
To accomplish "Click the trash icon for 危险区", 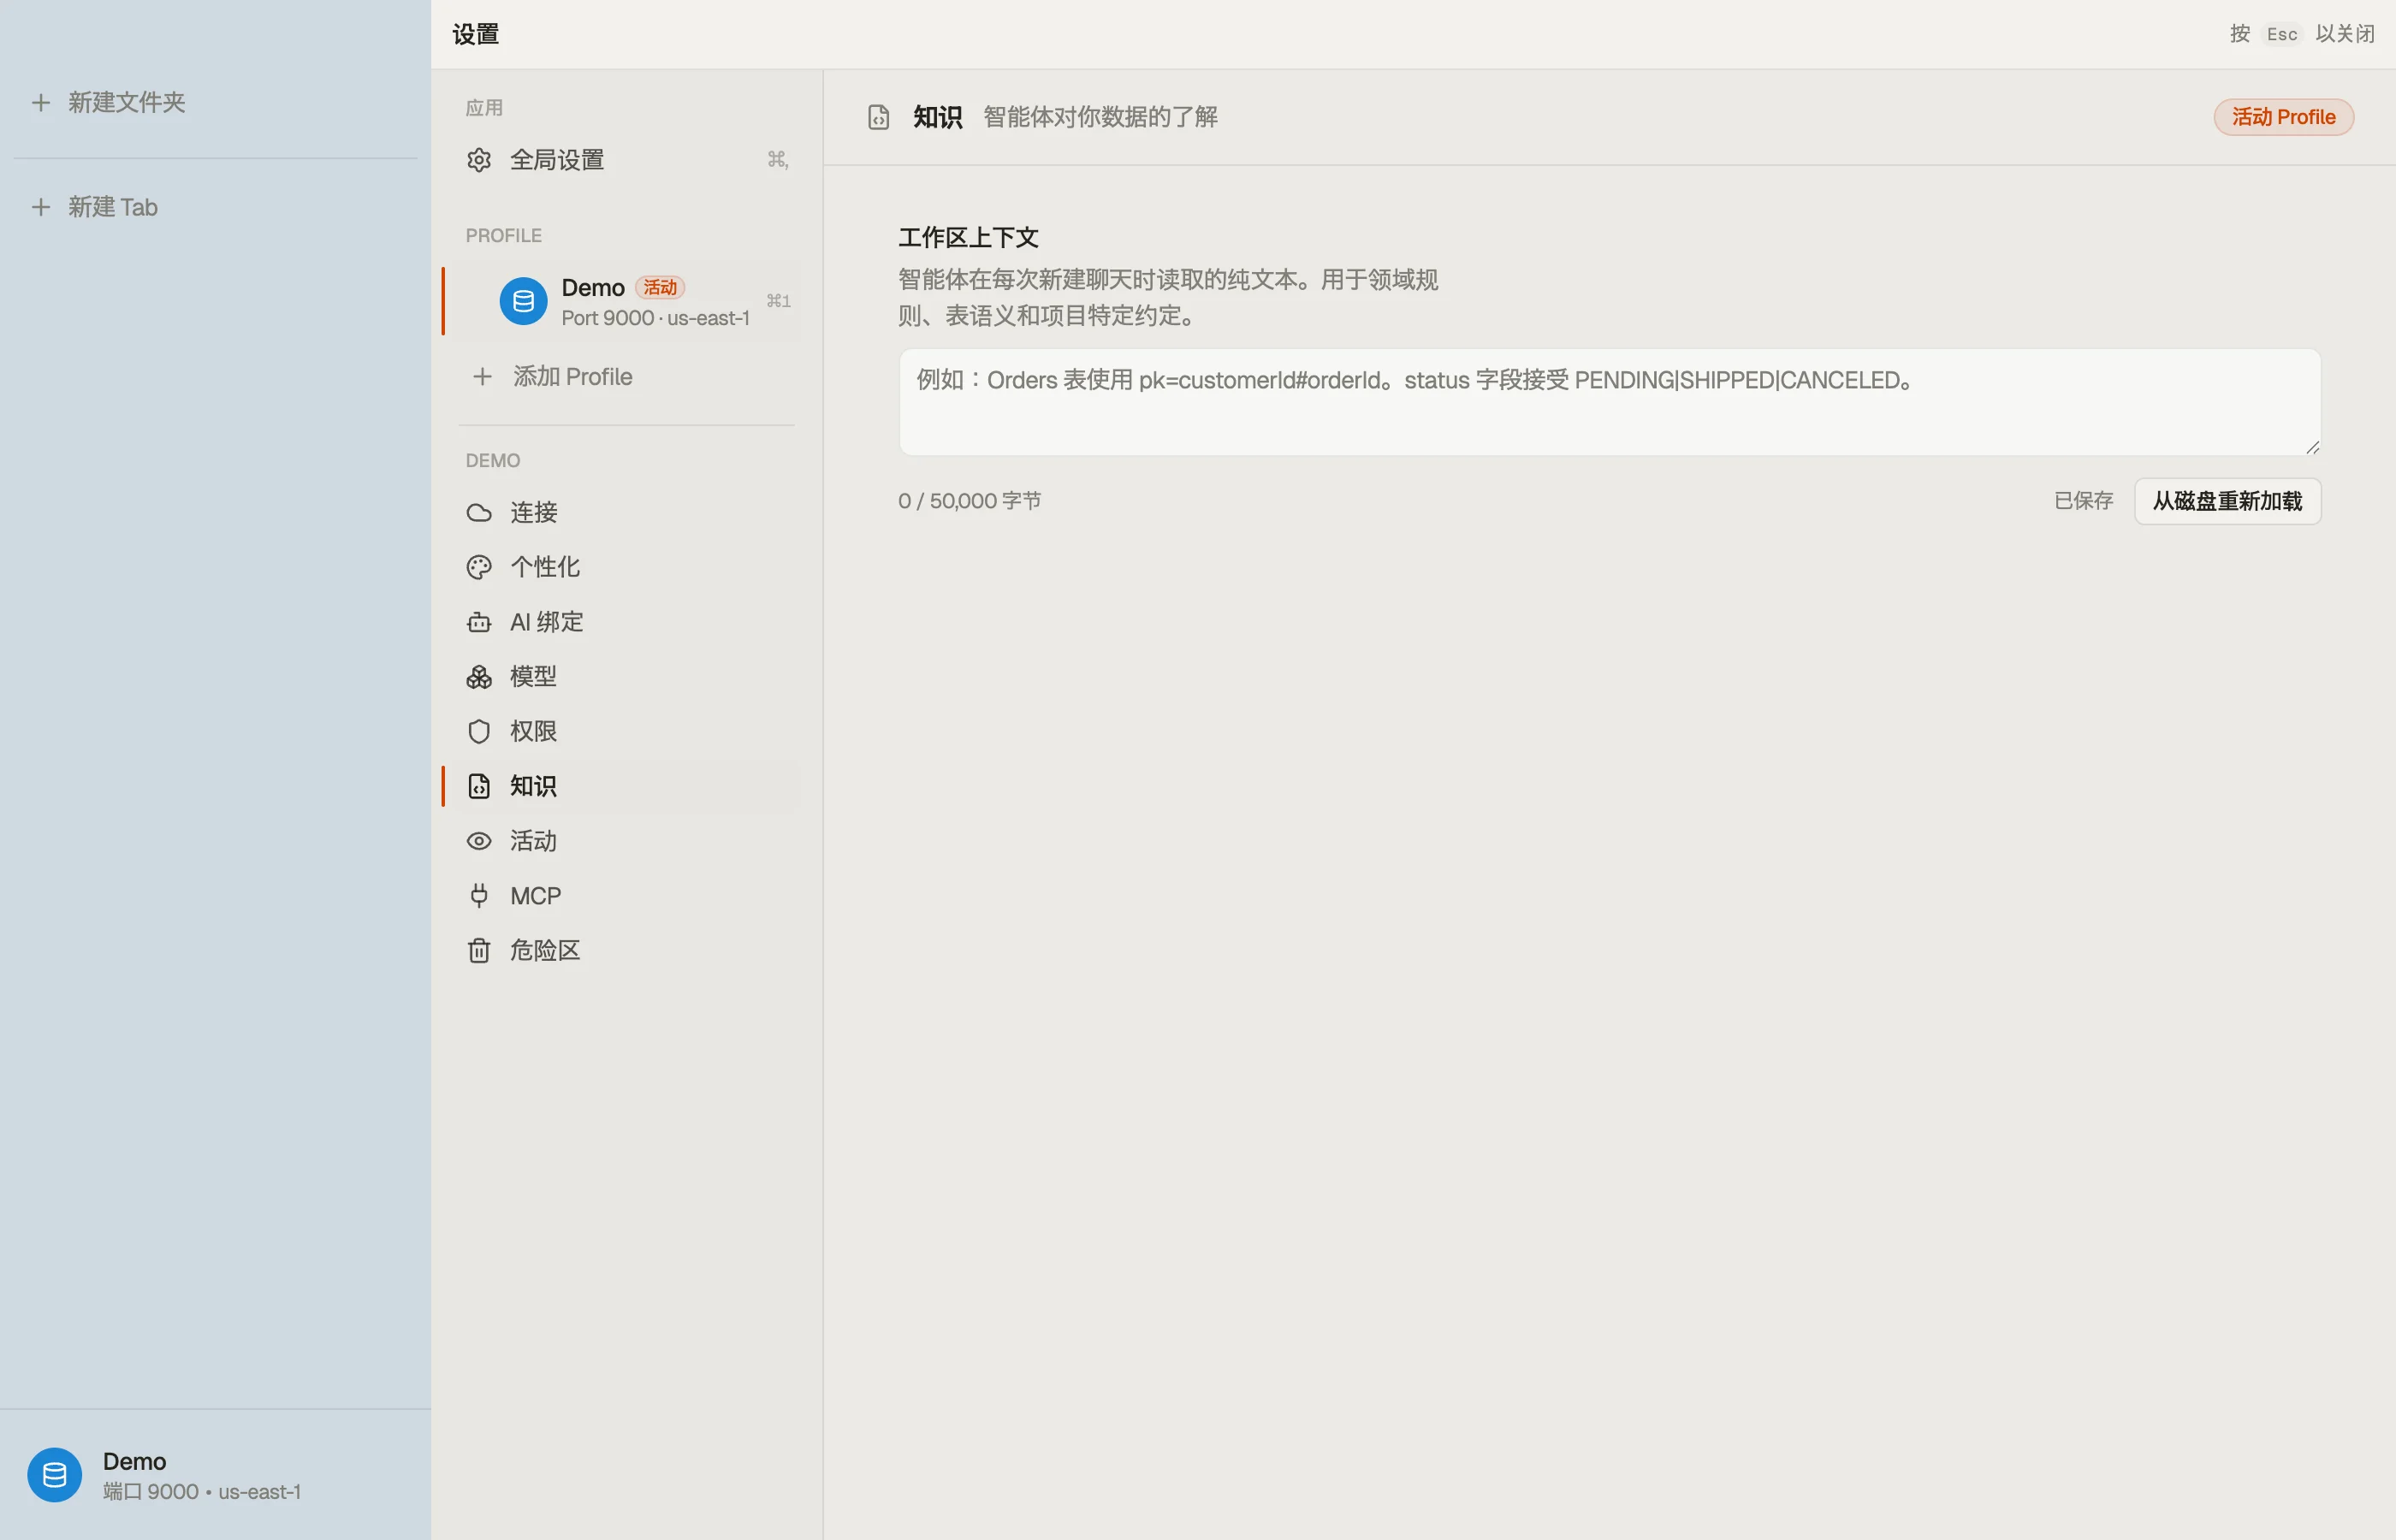I will point(479,950).
